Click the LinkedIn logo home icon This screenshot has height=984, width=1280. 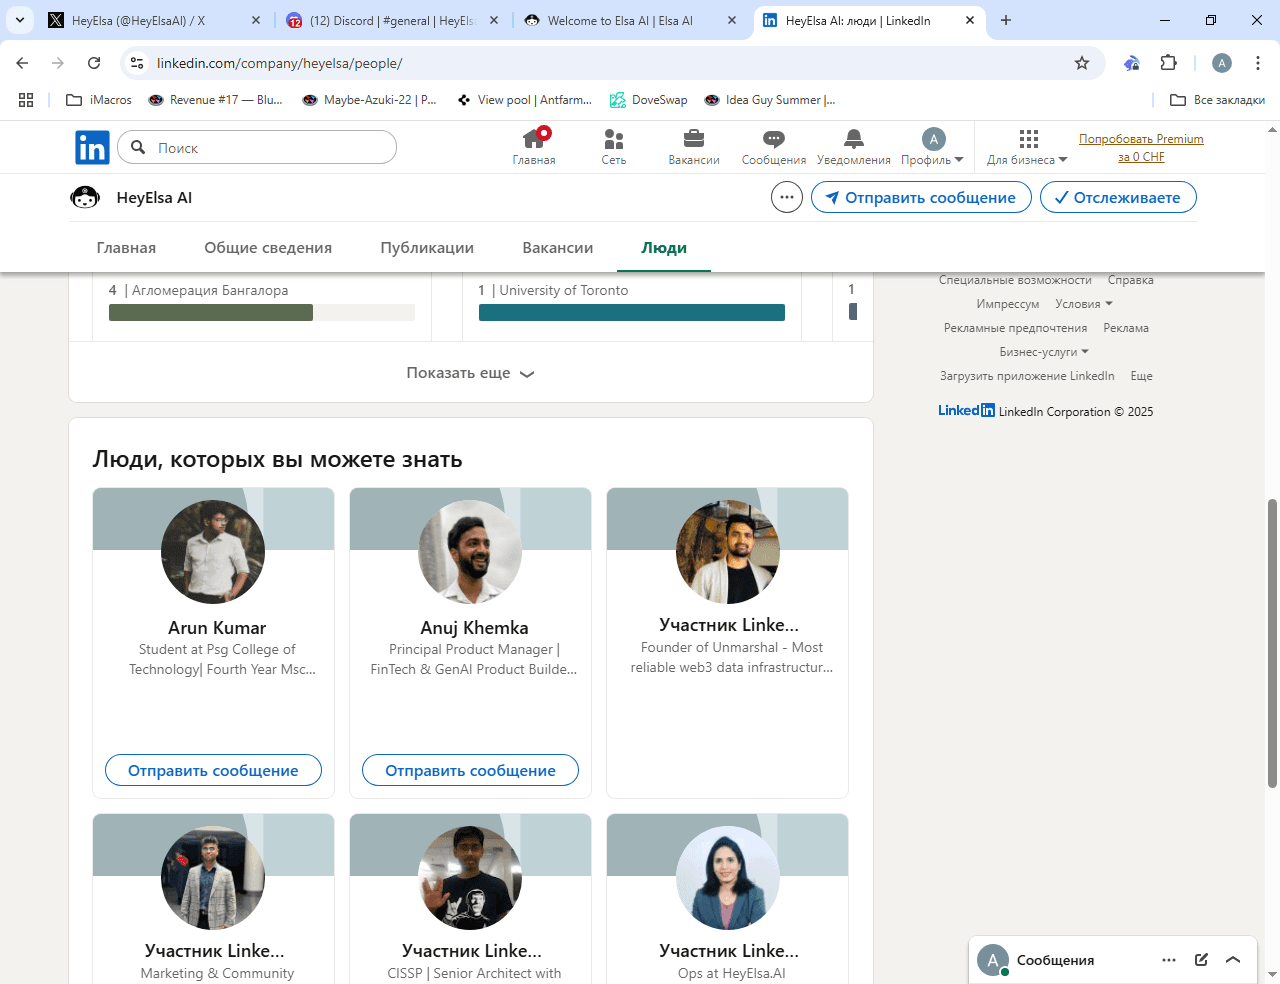coord(92,148)
